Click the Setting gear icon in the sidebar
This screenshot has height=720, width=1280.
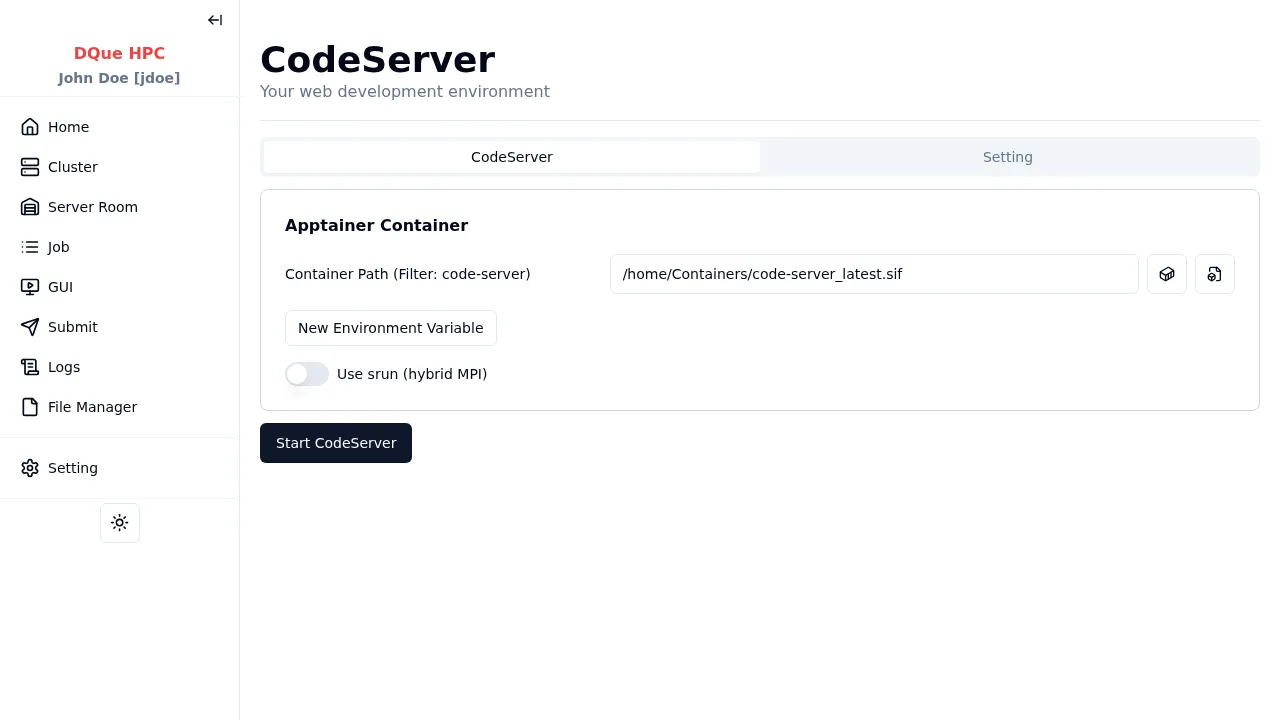pyautogui.click(x=30, y=468)
